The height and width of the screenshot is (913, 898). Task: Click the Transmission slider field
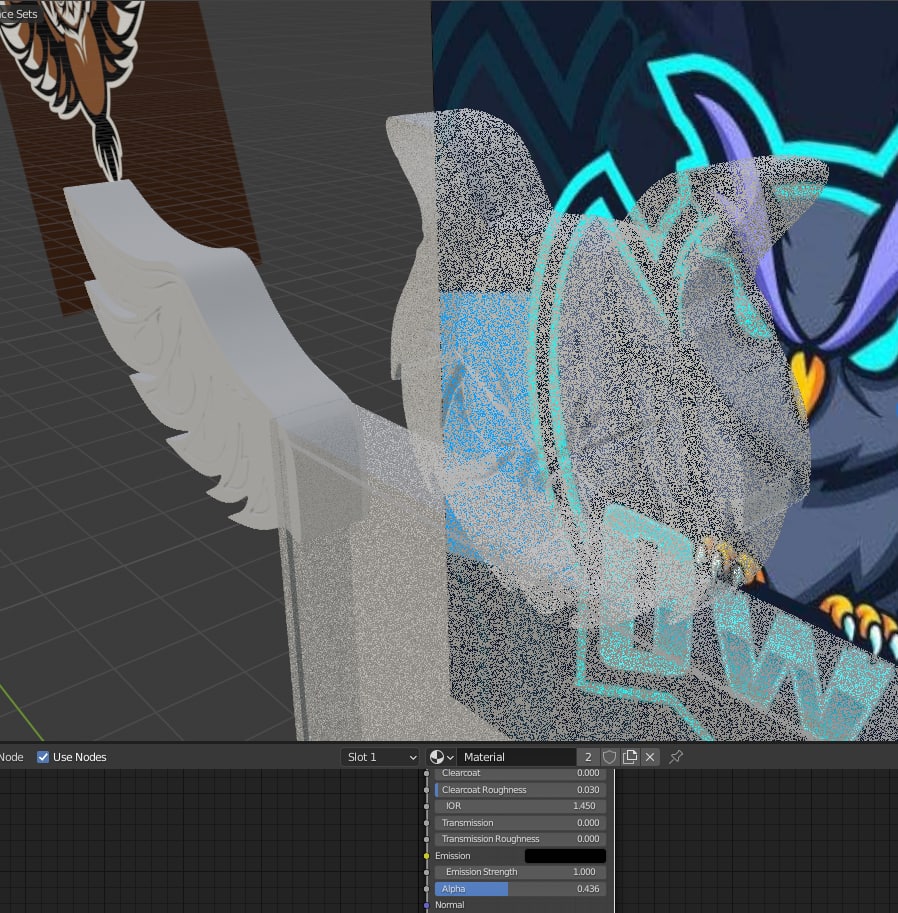(x=521, y=823)
